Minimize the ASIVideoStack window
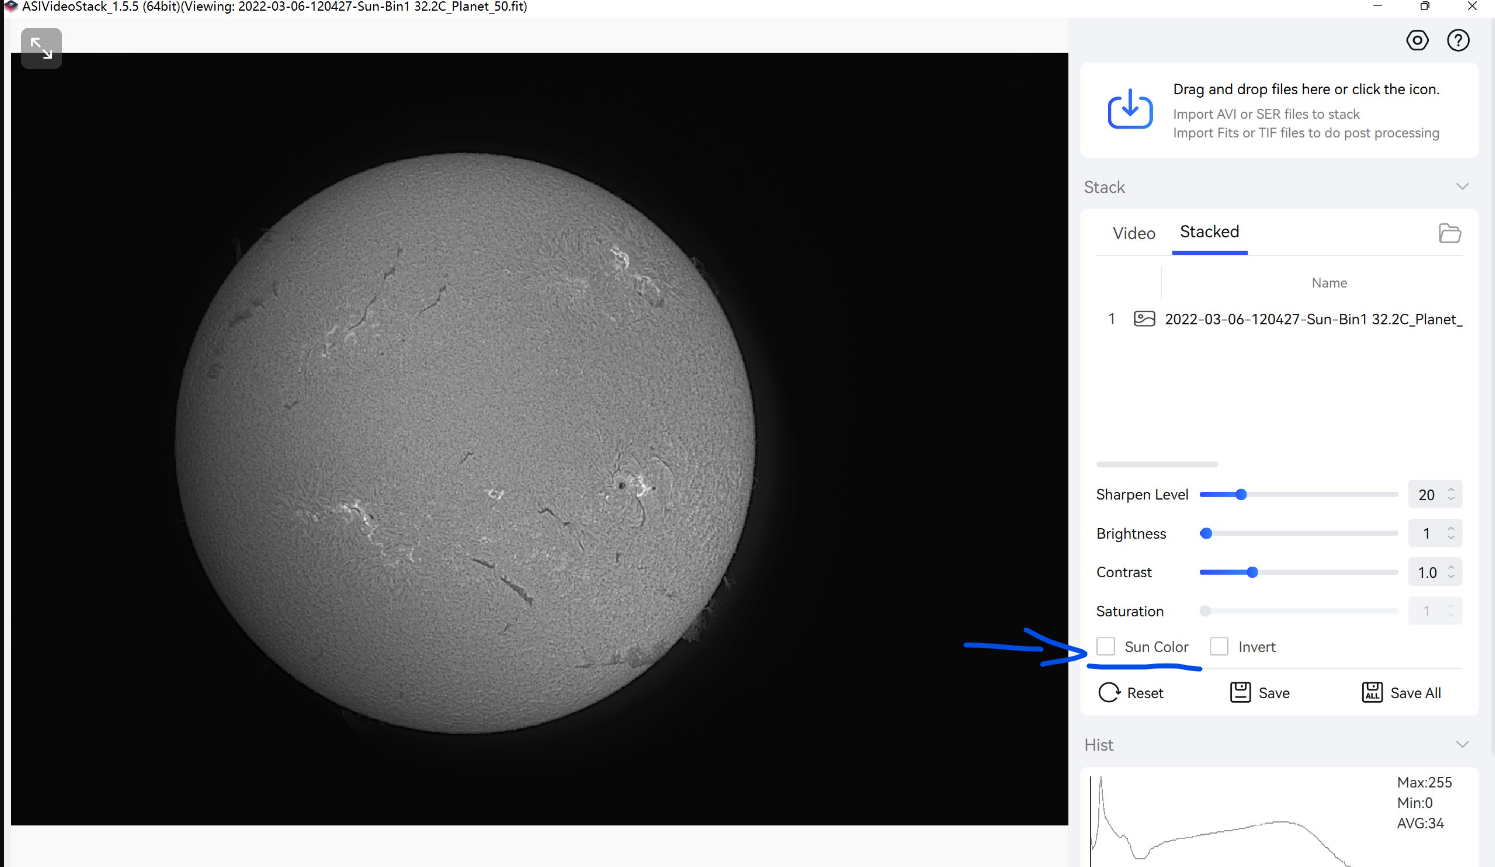The height and width of the screenshot is (867, 1495). pos(1377,6)
